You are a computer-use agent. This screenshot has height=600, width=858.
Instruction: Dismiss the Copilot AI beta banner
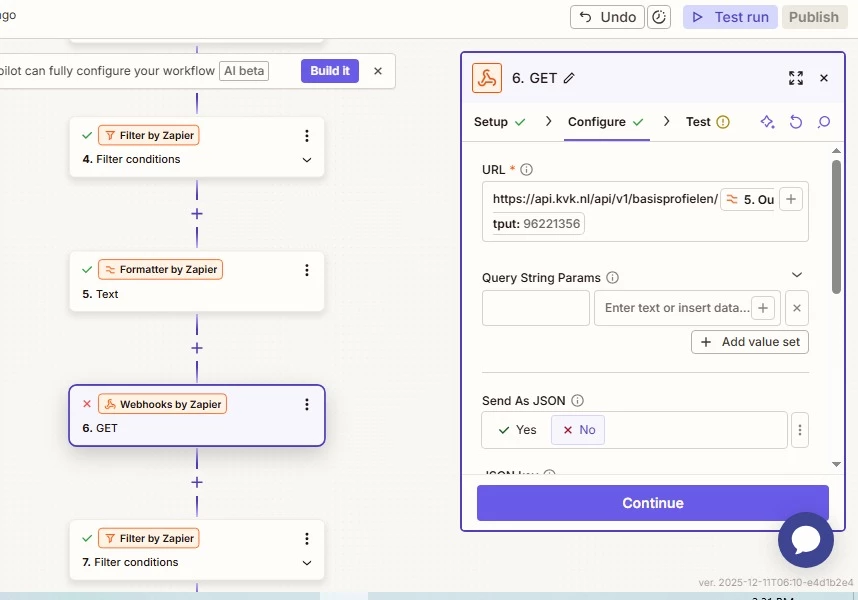coord(378,71)
